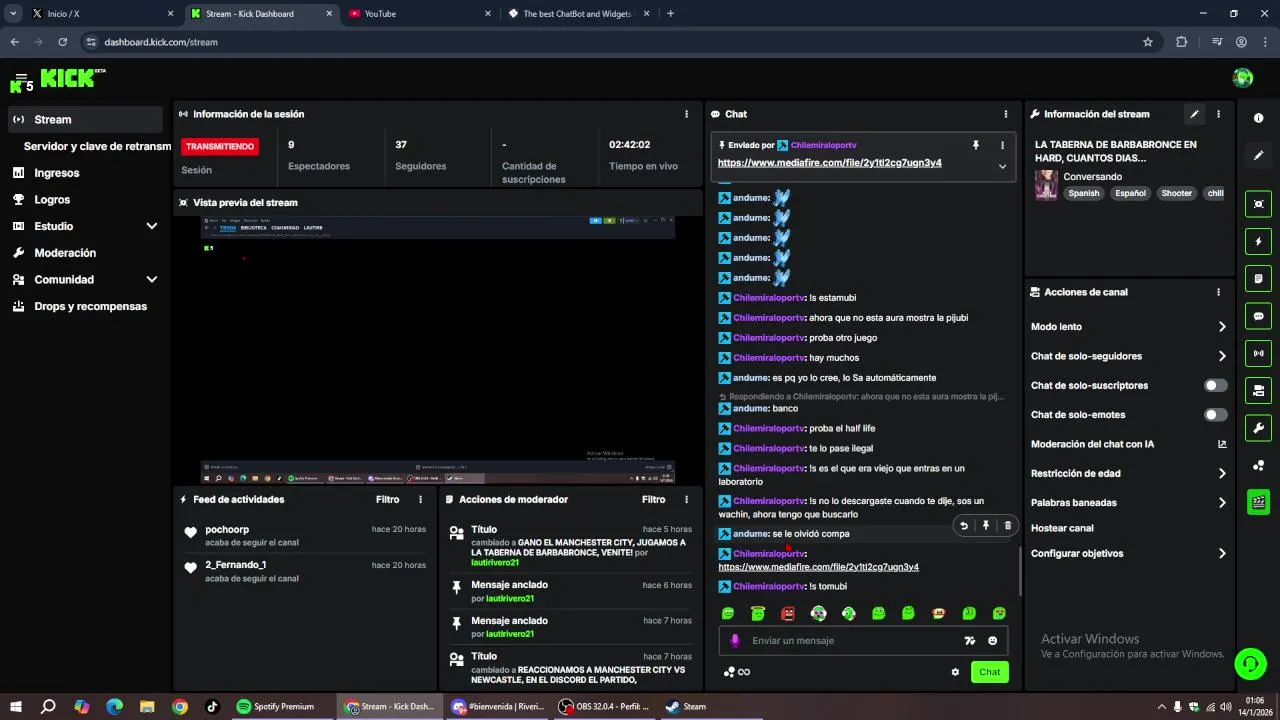Toggle the notes widget icon in the right sidebar
Image resolution: width=1280 pixels, height=720 pixels.
(1258, 278)
